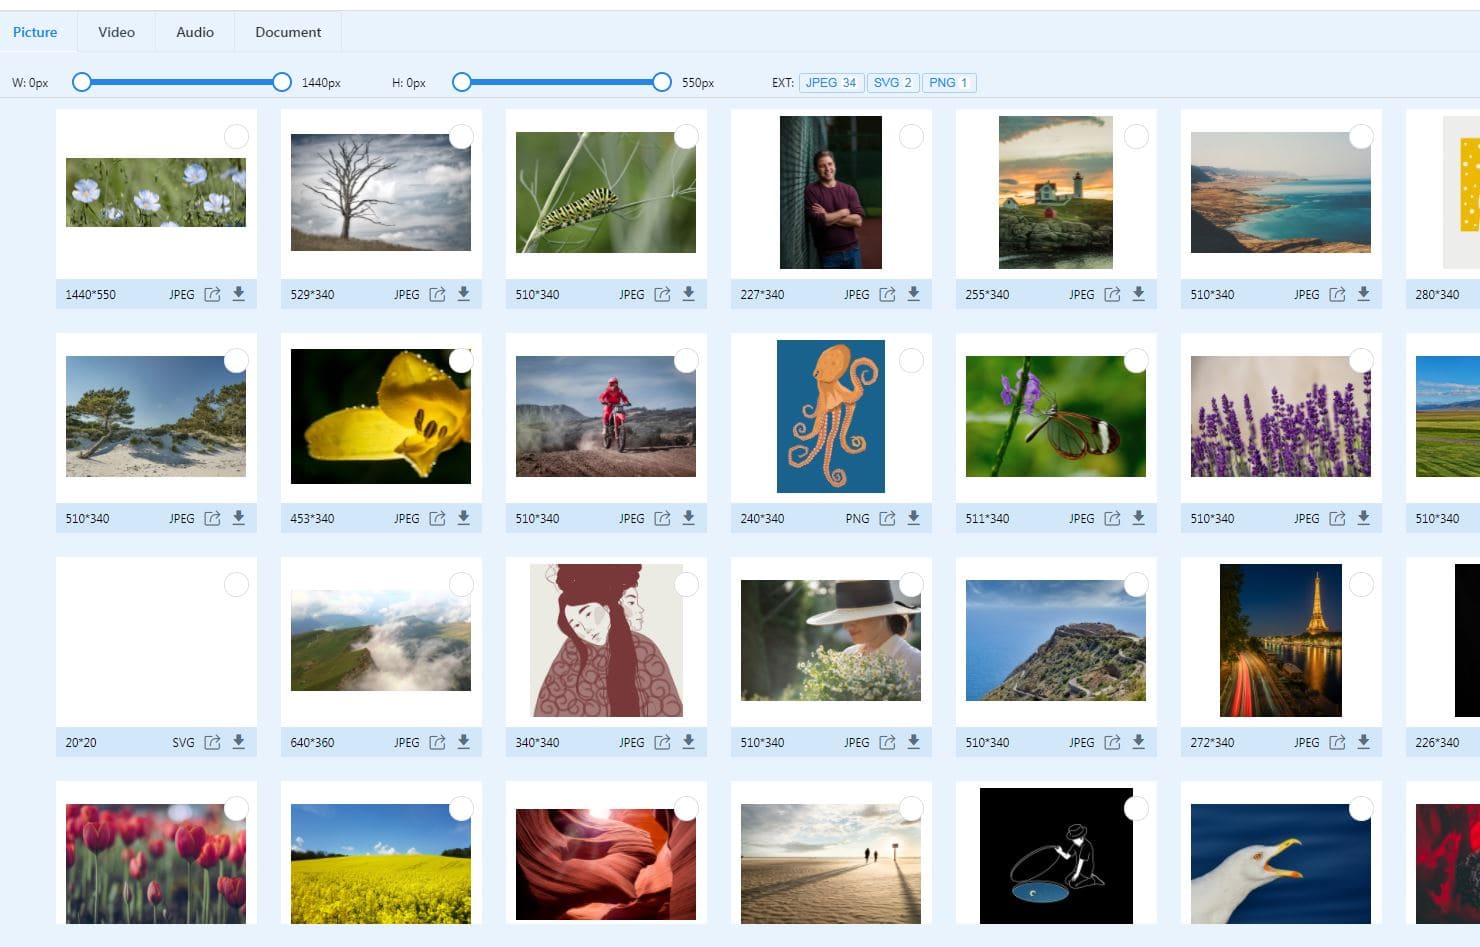Screen dimensions: 1480x947
Task: Download the motocross rider image
Action: coord(689,518)
